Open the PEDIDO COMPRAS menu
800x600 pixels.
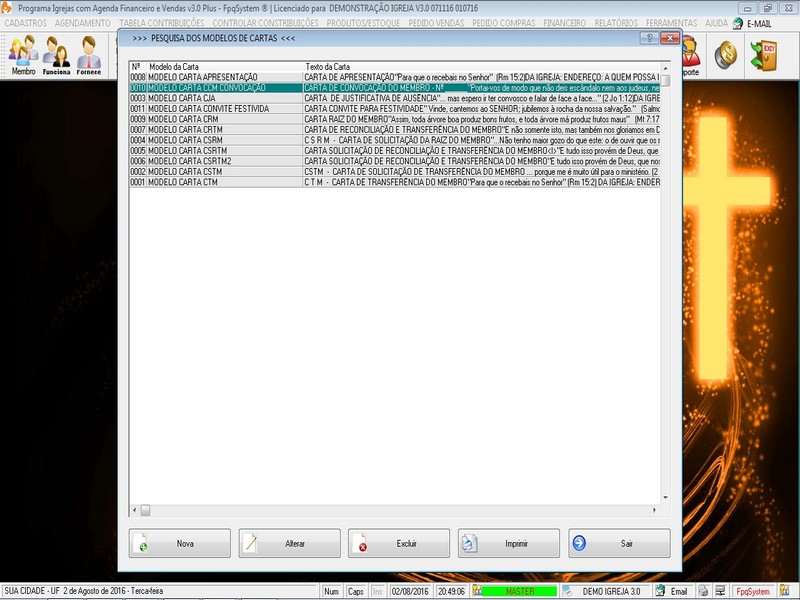point(504,23)
